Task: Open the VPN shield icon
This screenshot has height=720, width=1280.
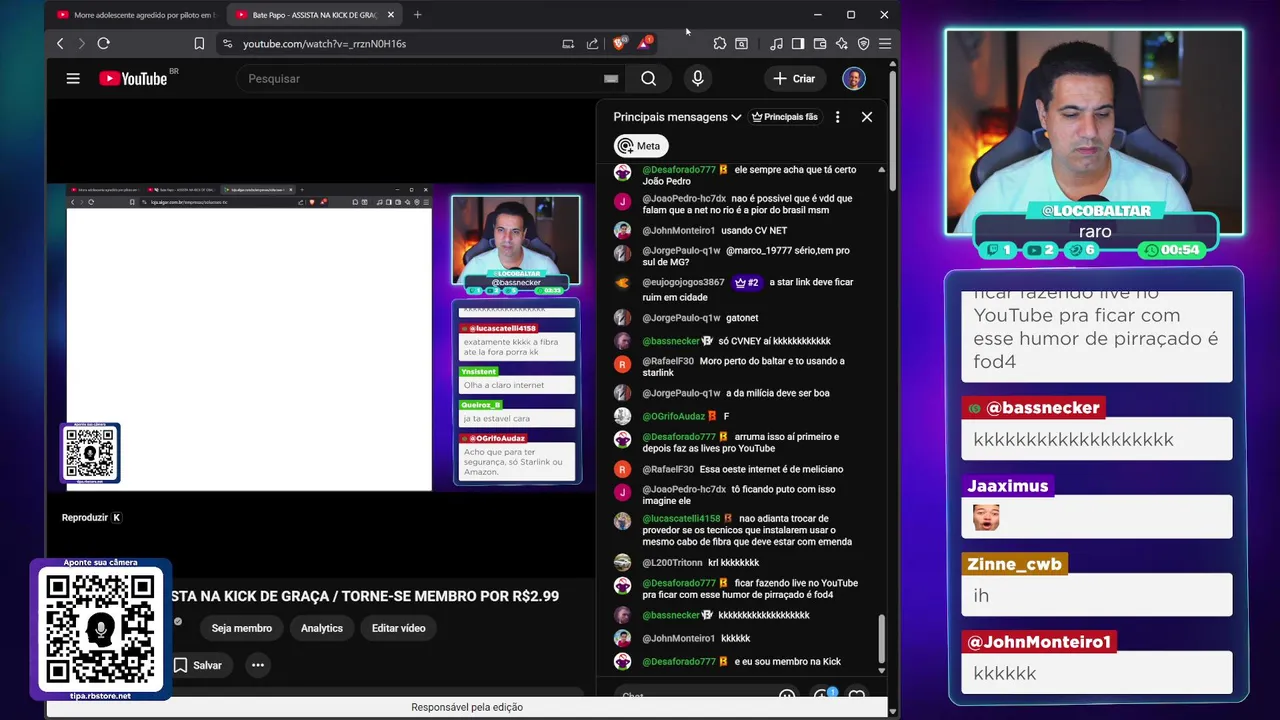Action: coord(864,43)
